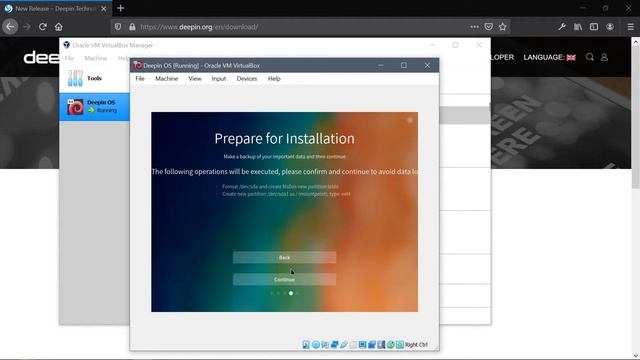
Task: Reload the page in Firefox
Action: coord(42,27)
